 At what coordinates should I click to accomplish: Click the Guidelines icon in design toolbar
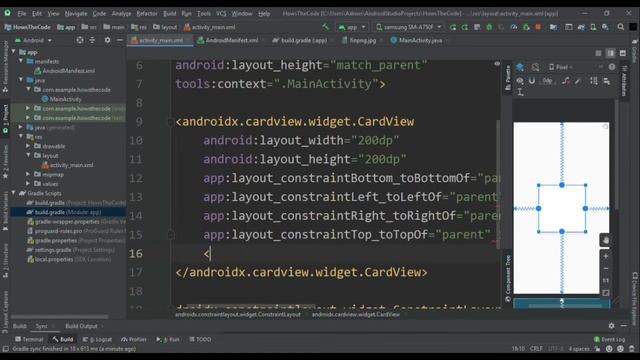point(520,93)
